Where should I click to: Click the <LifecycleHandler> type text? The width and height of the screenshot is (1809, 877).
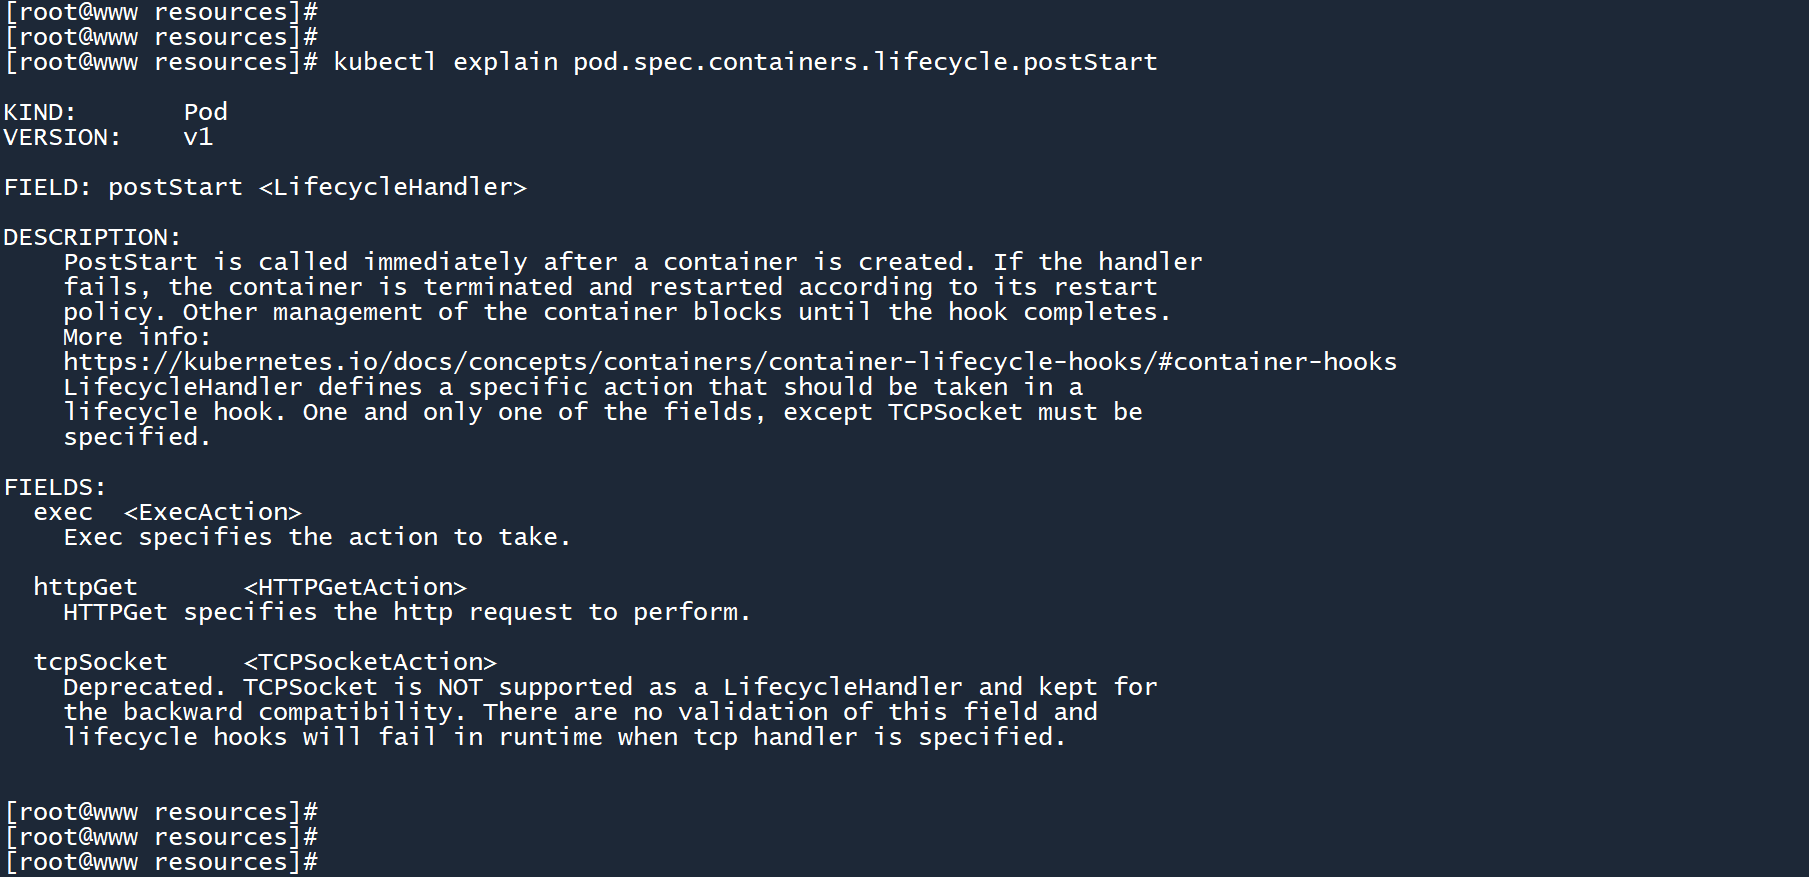392,187
